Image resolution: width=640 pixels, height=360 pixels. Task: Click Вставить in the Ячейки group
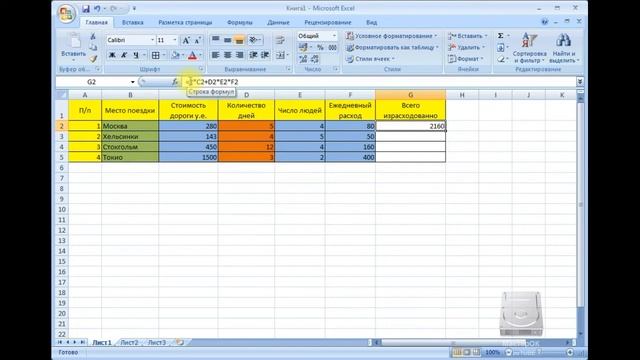468,36
